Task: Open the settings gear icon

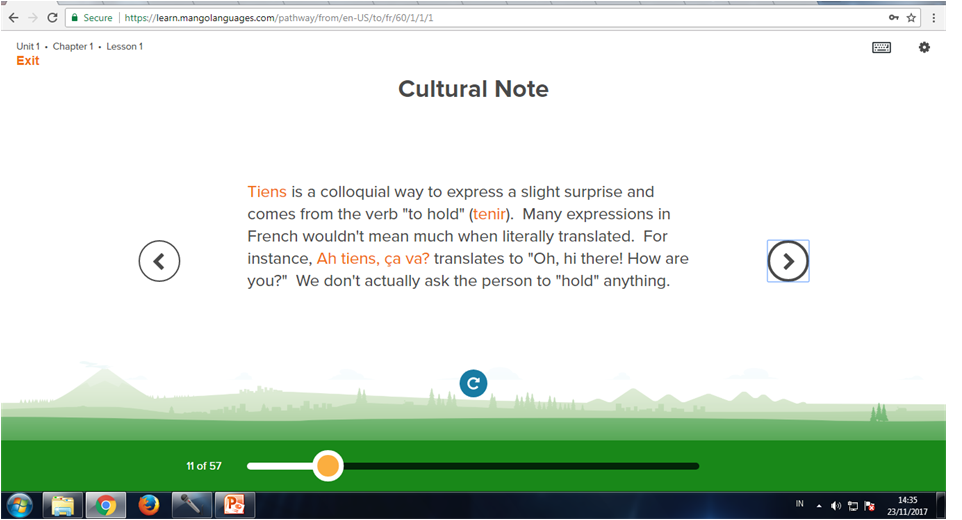Action: pos(924,47)
